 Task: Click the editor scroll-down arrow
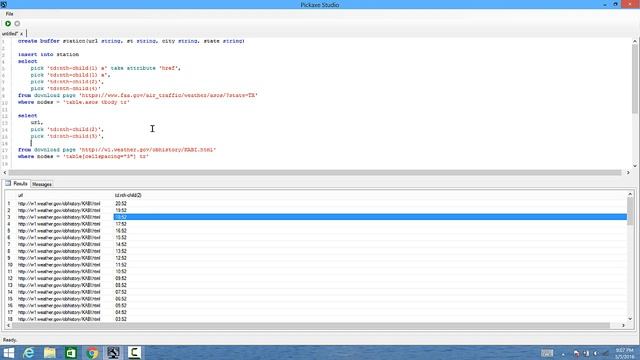pos(635,165)
